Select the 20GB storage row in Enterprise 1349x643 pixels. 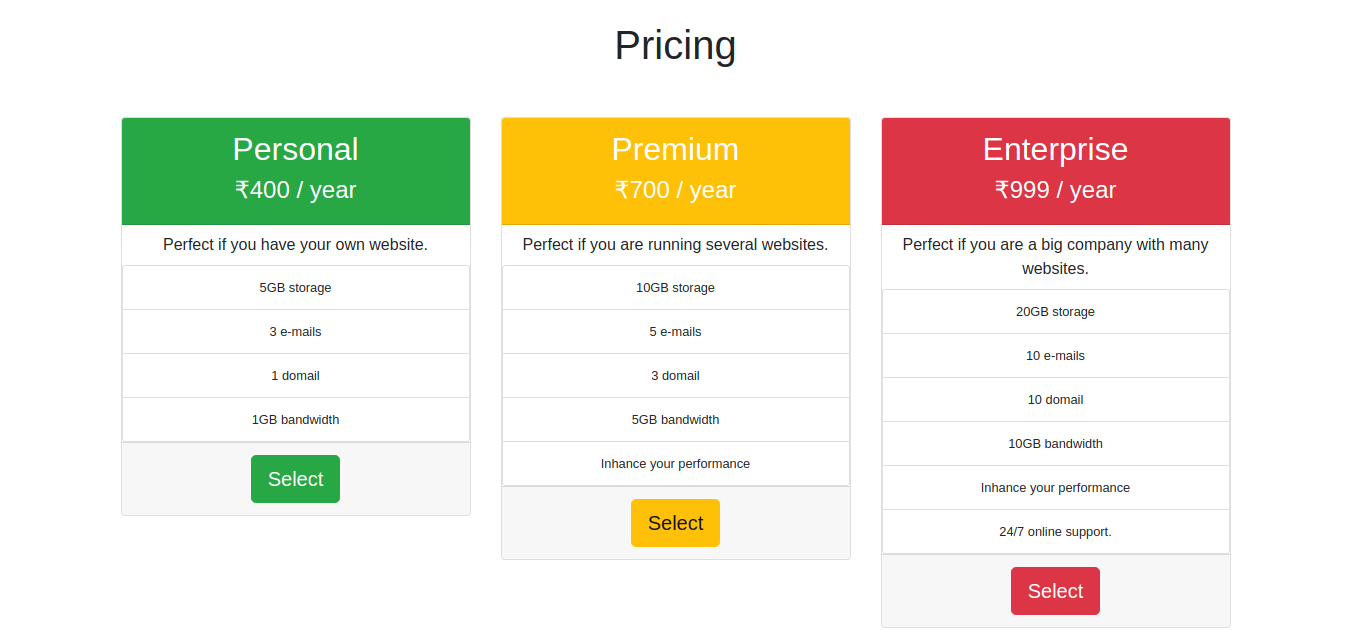[1055, 311]
